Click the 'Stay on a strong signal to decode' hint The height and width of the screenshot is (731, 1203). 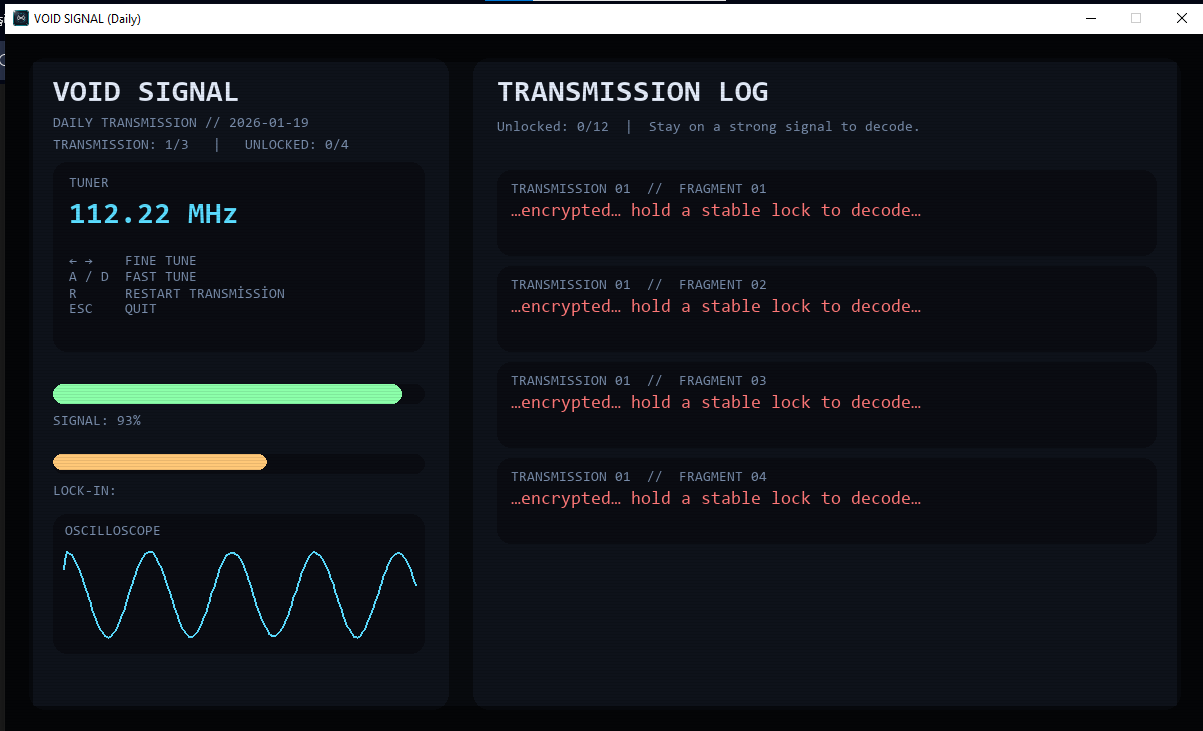[x=784, y=127]
